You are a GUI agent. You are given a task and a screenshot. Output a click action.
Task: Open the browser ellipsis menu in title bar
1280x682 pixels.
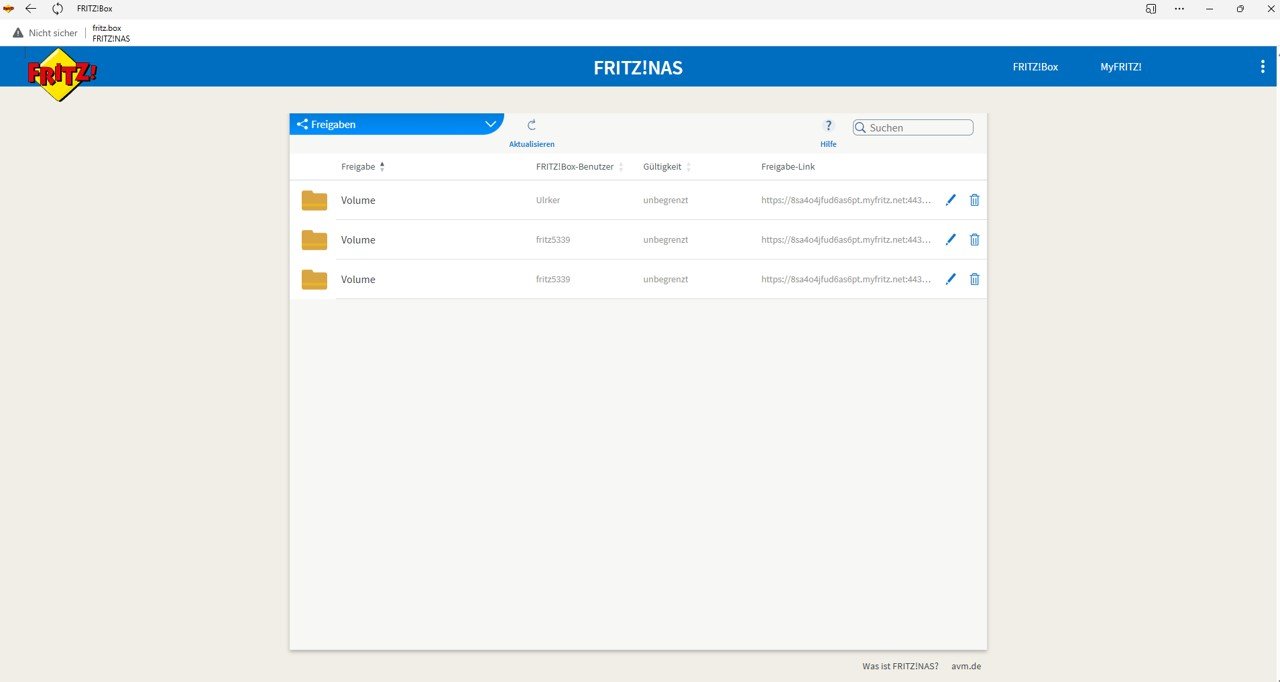(x=1179, y=8)
